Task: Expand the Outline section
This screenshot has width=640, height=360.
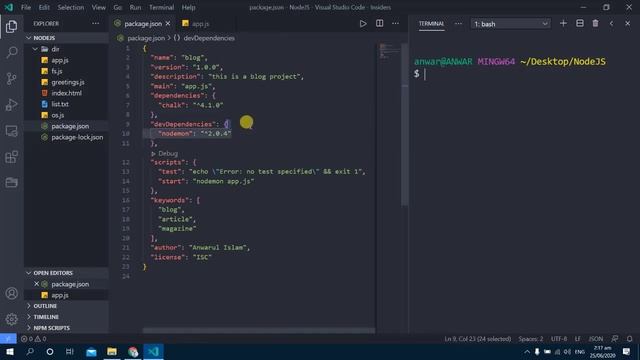Action: click(x=67, y=306)
